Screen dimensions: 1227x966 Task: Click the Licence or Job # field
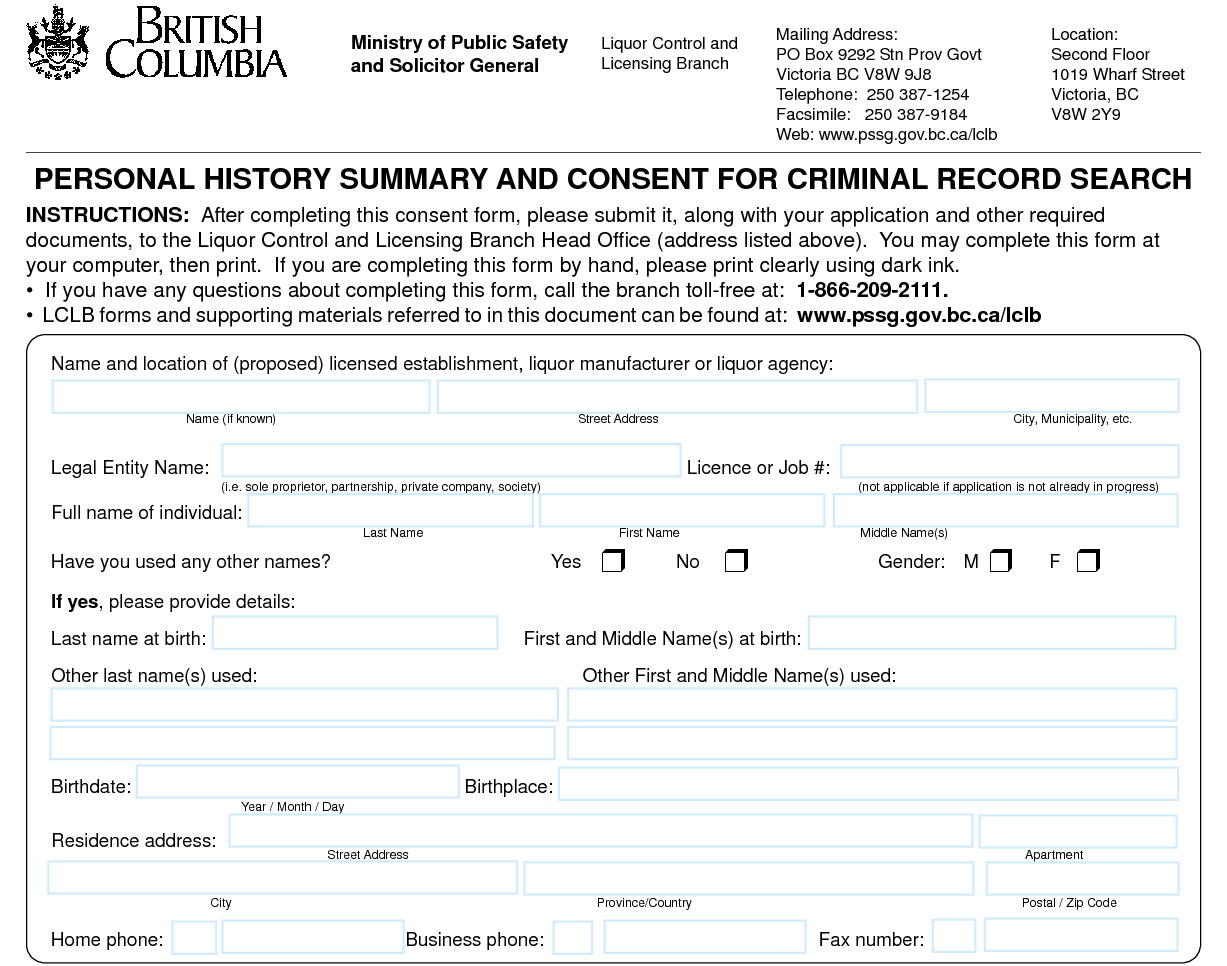coord(1009,461)
